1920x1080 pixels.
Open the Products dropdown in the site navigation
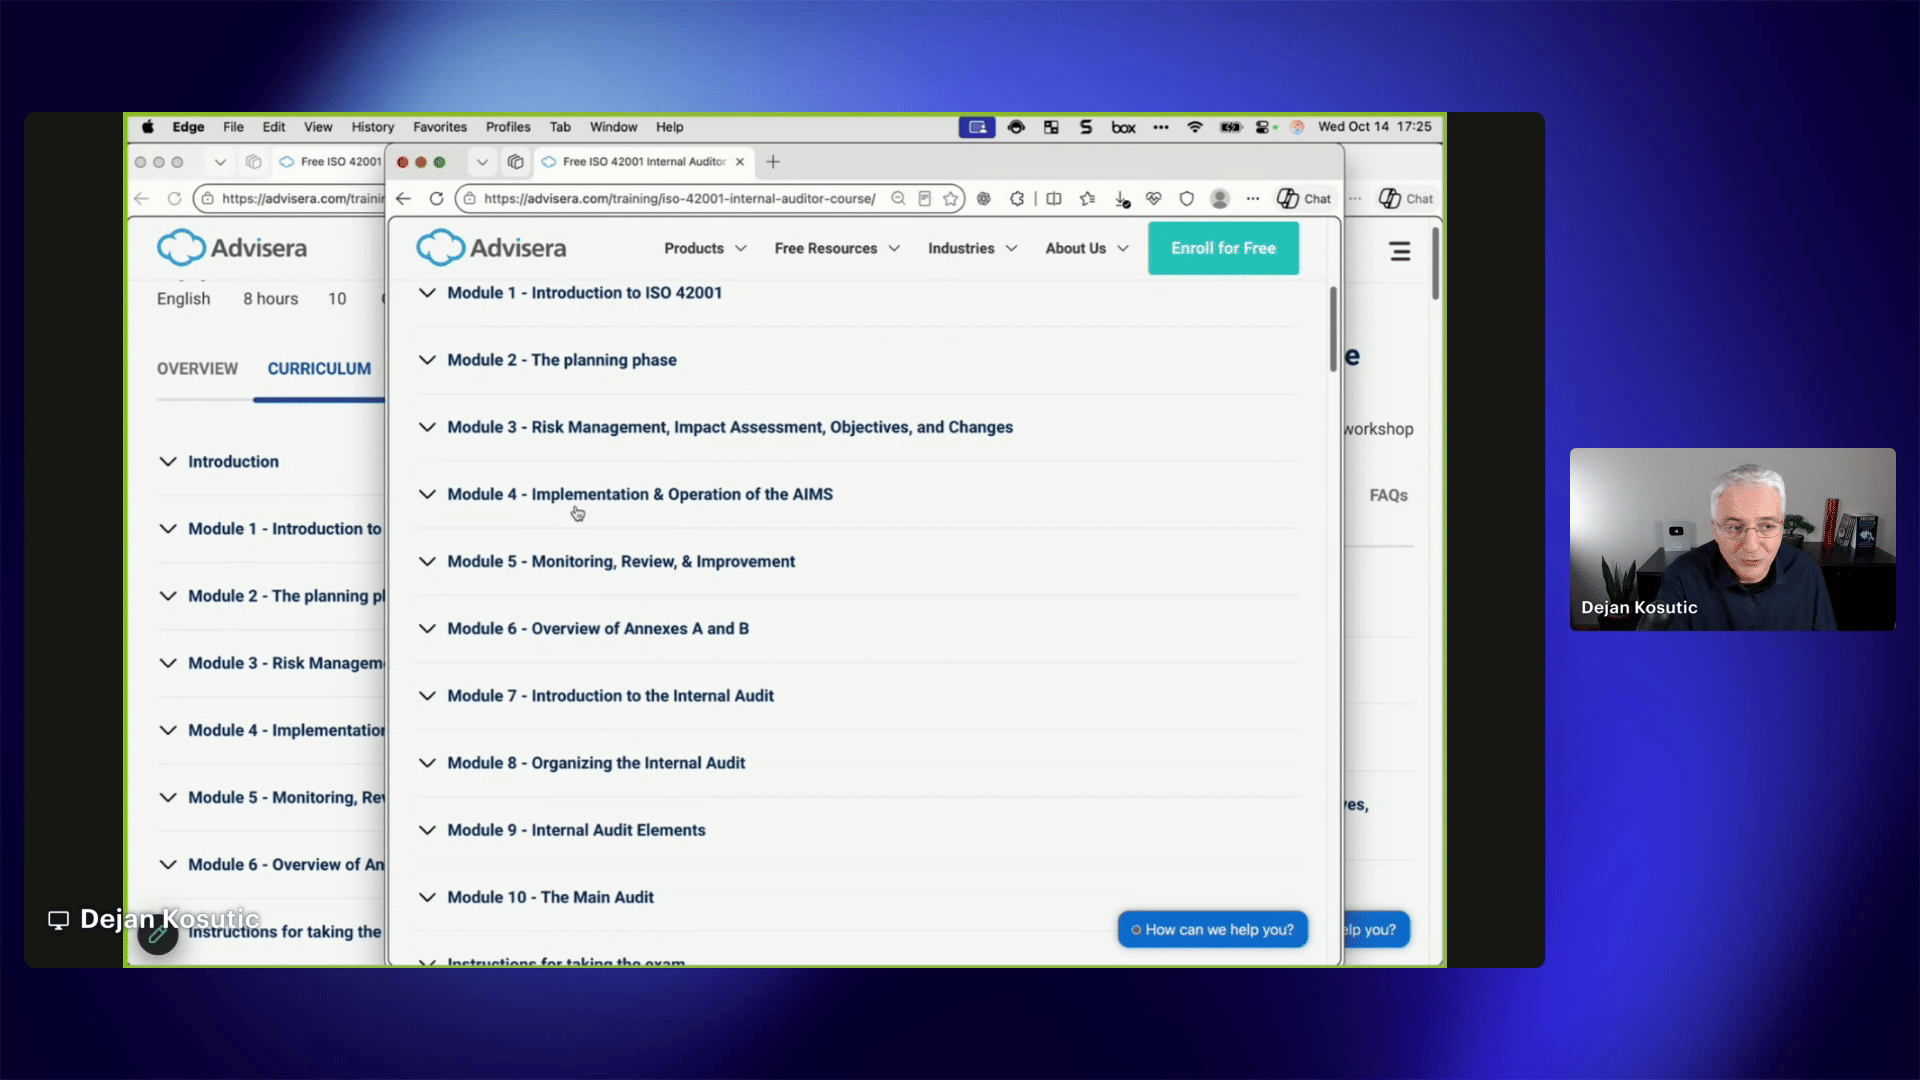705,248
